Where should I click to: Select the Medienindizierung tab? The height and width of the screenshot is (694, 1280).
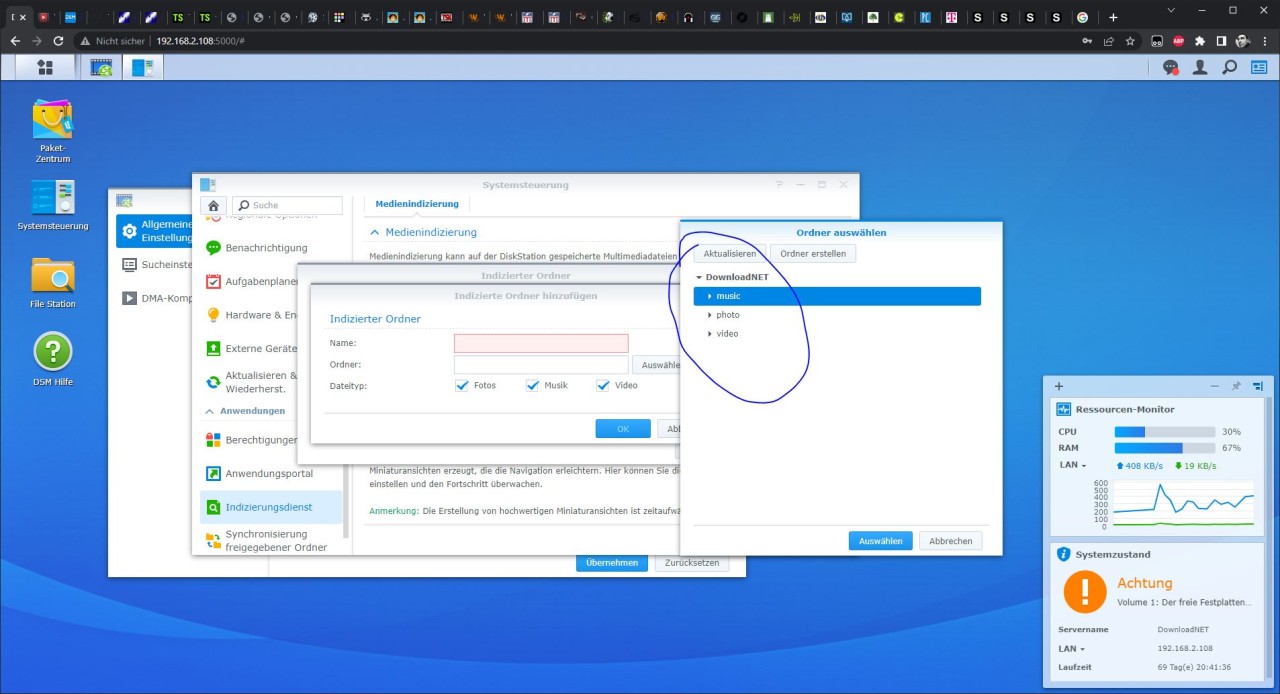[x=417, y=204]
